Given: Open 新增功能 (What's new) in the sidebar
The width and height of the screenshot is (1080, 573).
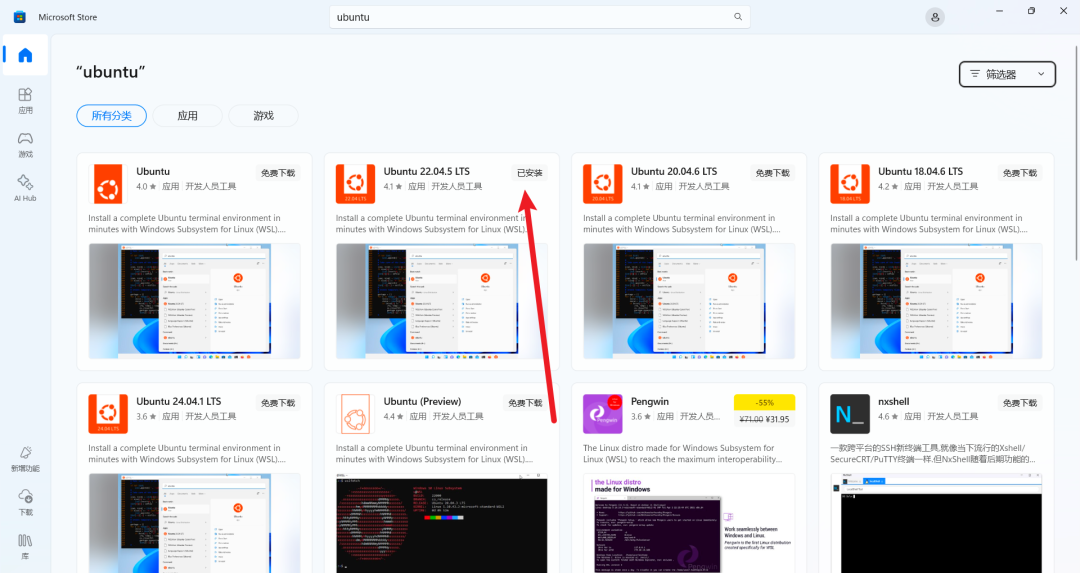Looking at the screenshot, I should click(25, 459).
